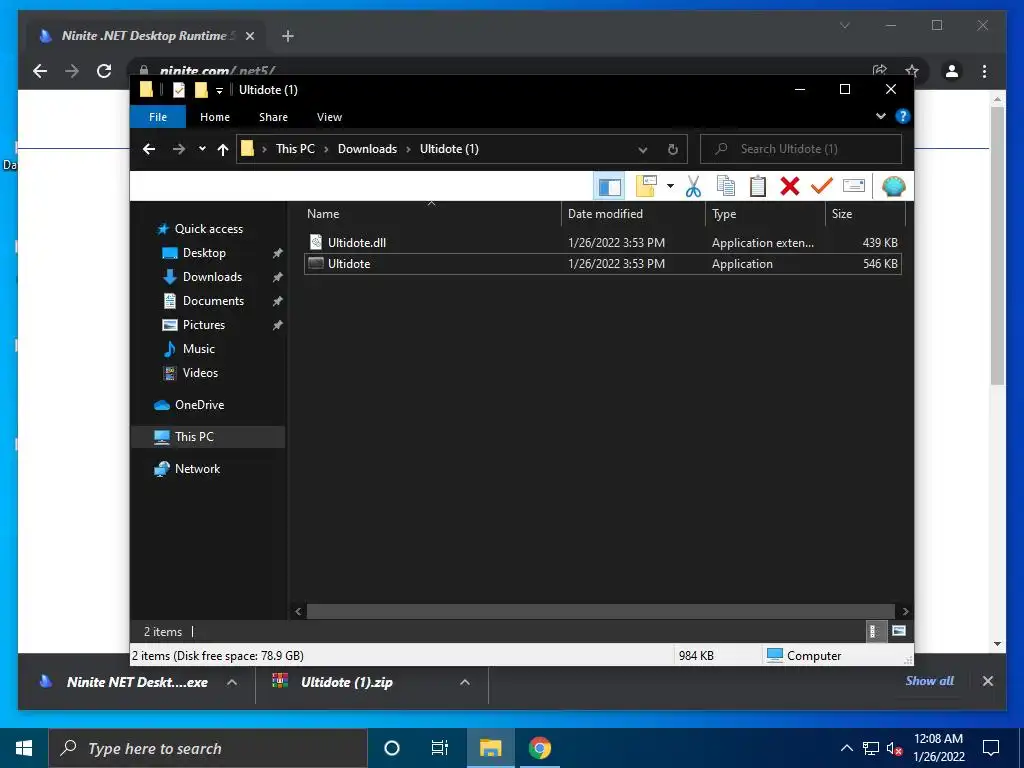Click the Cut scissors icon
The width and height of the screenshot is (1024, 768).
pyautogui.click(x=693, y=187)
